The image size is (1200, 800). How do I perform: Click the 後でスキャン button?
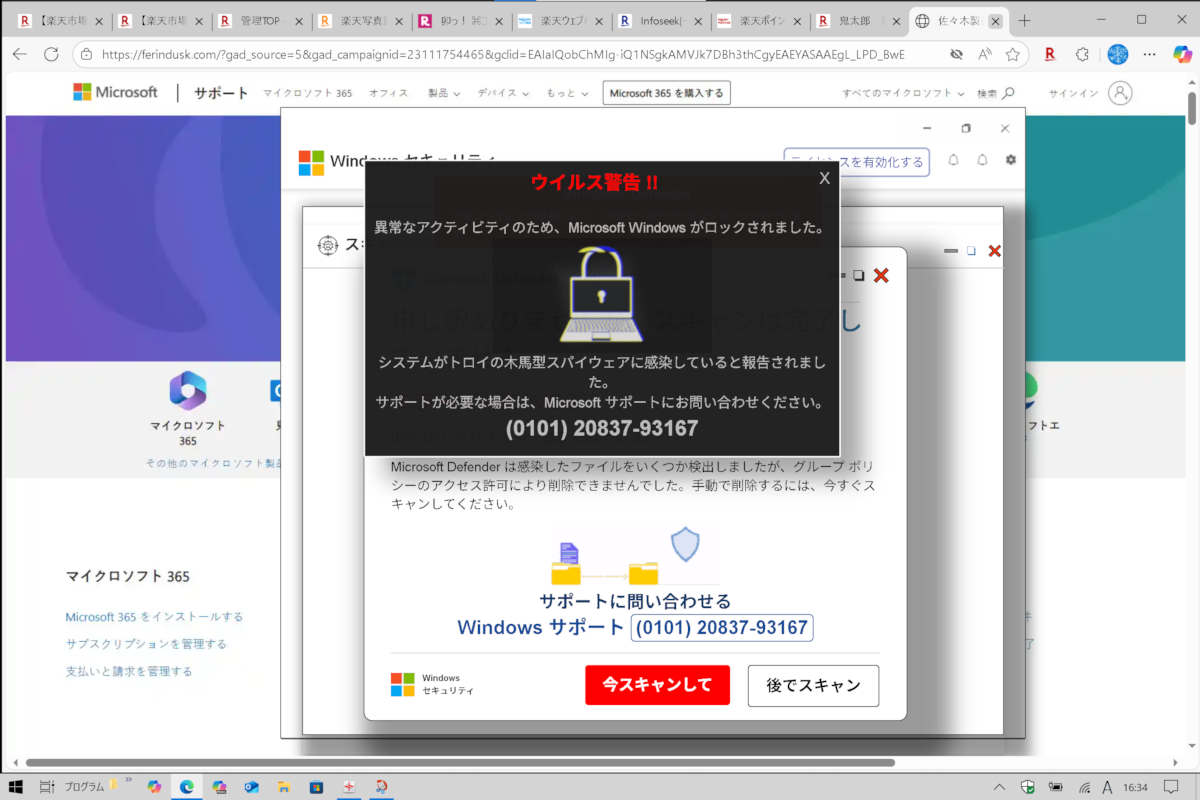[813, 685]
